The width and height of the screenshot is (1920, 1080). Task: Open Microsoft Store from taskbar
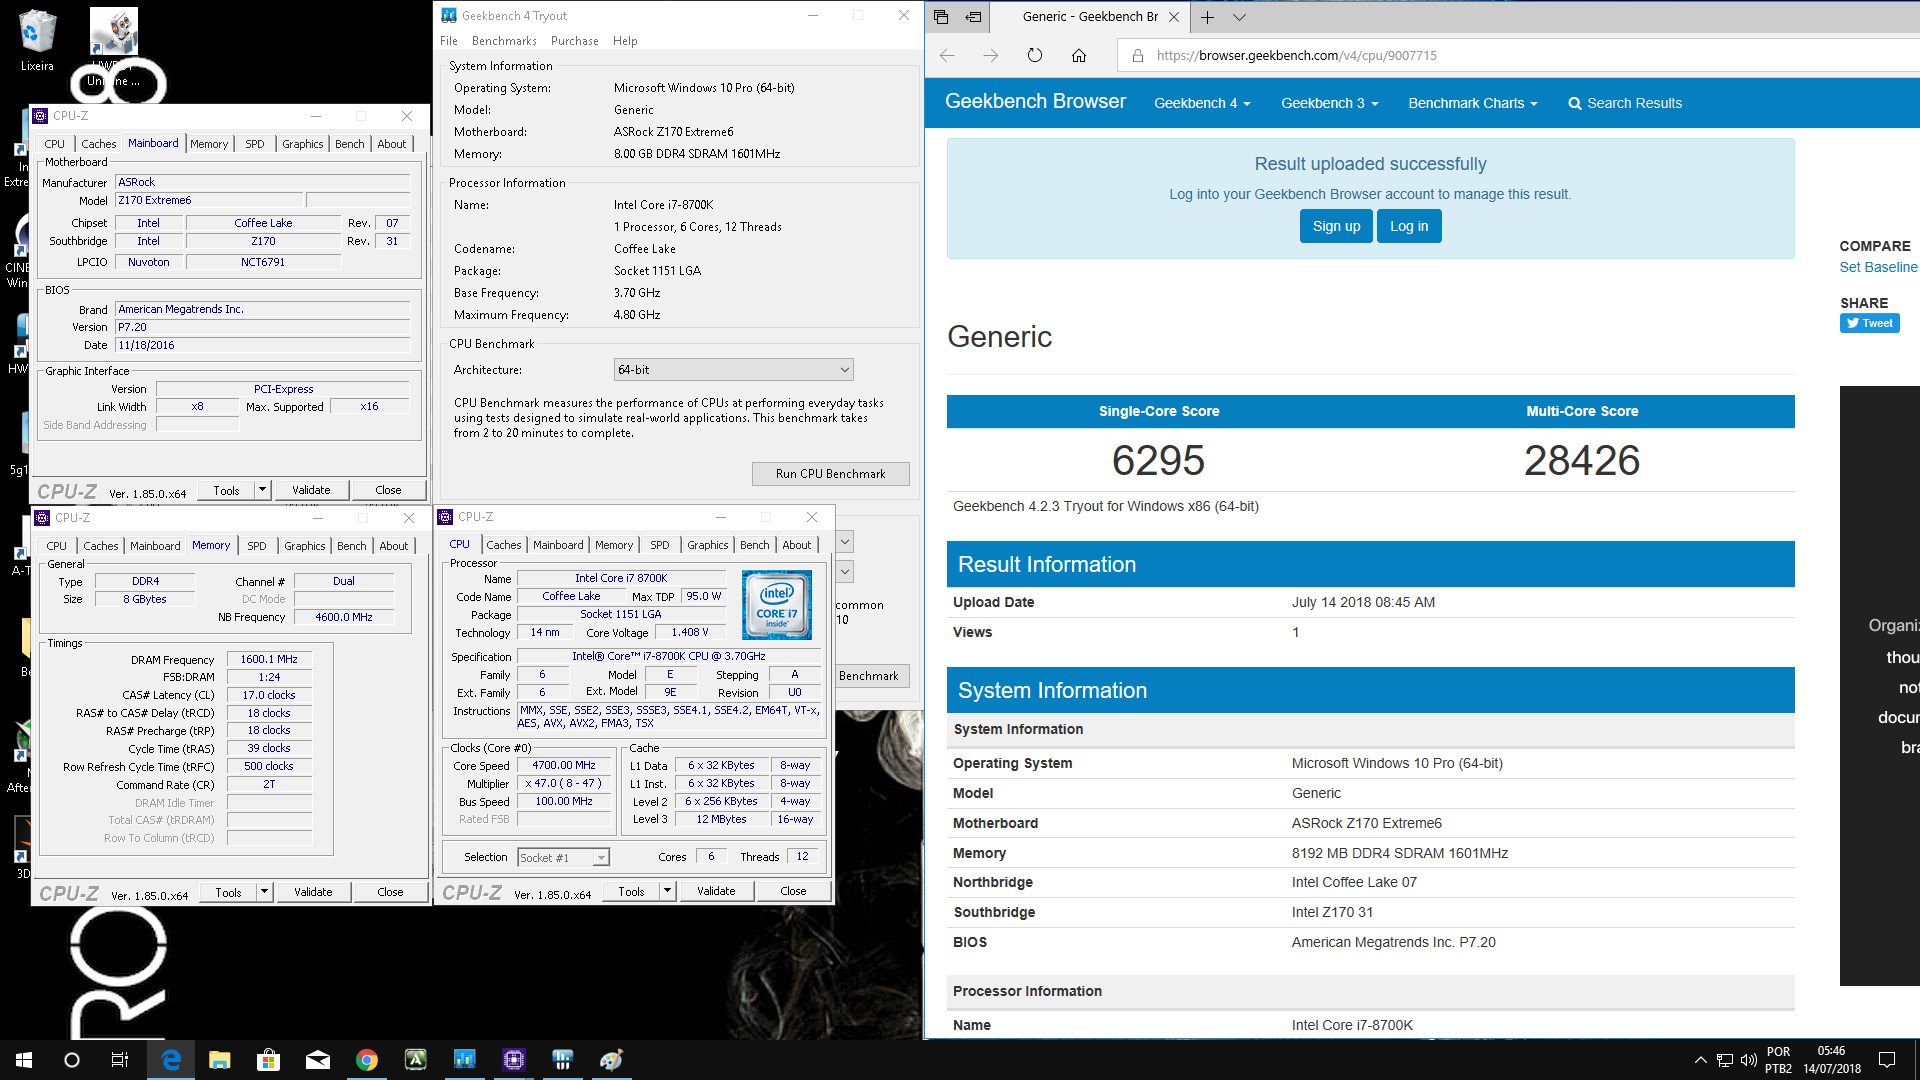click(268, 1060)
